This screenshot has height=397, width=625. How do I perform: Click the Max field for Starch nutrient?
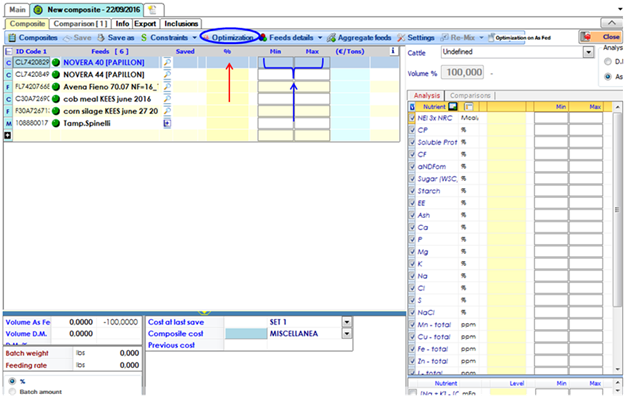point(586,191)
